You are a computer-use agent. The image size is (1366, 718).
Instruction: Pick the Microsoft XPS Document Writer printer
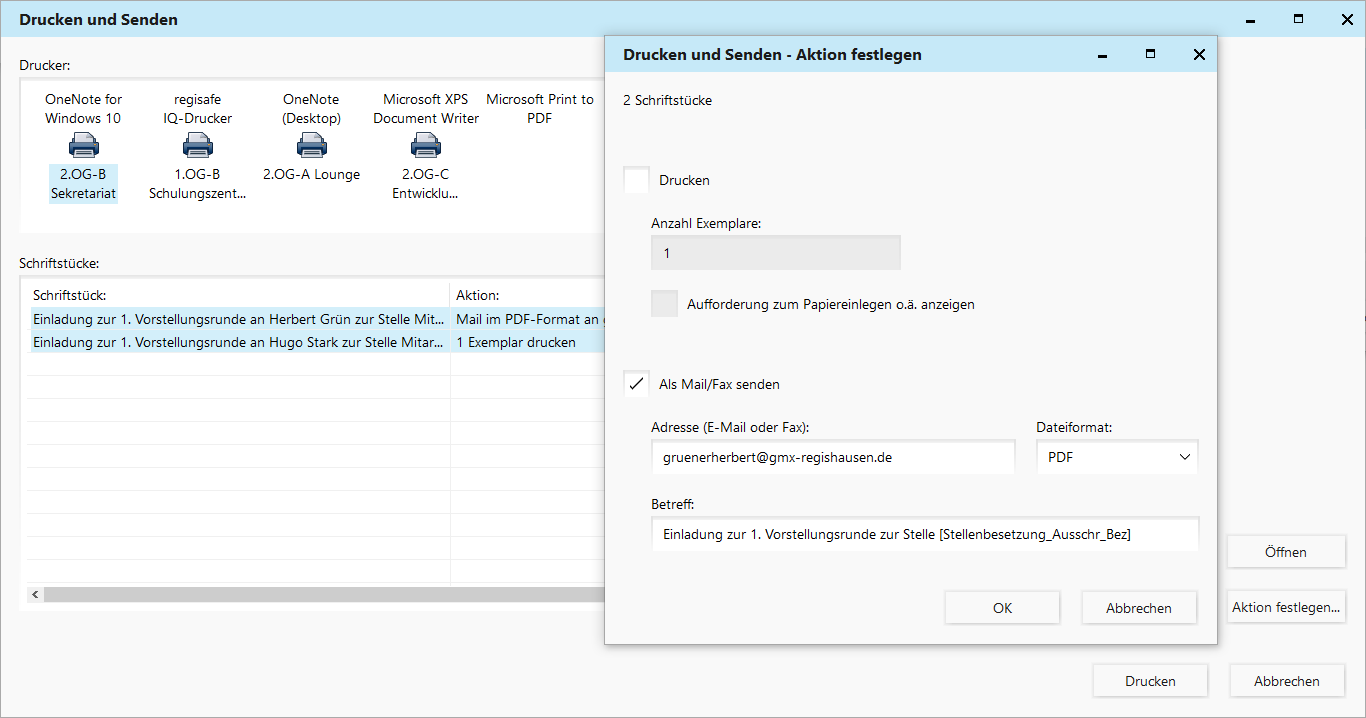[426, 146]
